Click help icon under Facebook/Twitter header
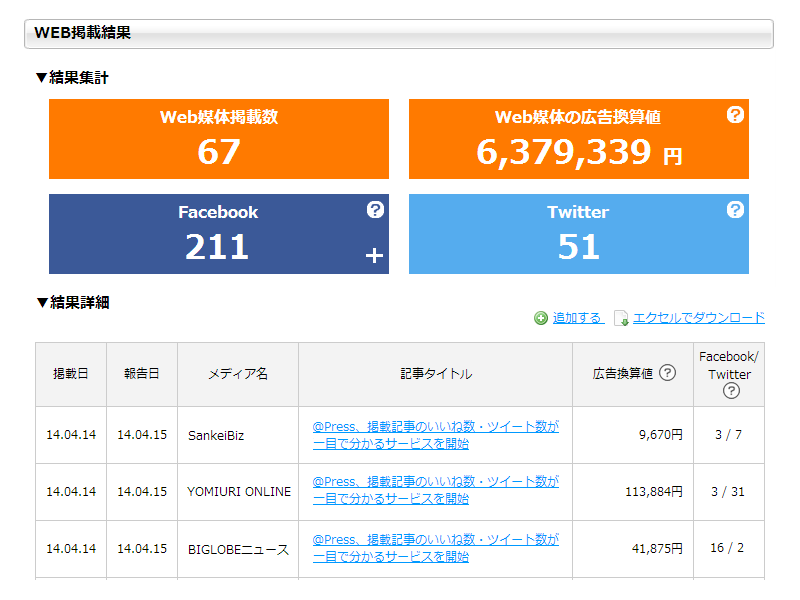800x600 pixels. [731, 391]
